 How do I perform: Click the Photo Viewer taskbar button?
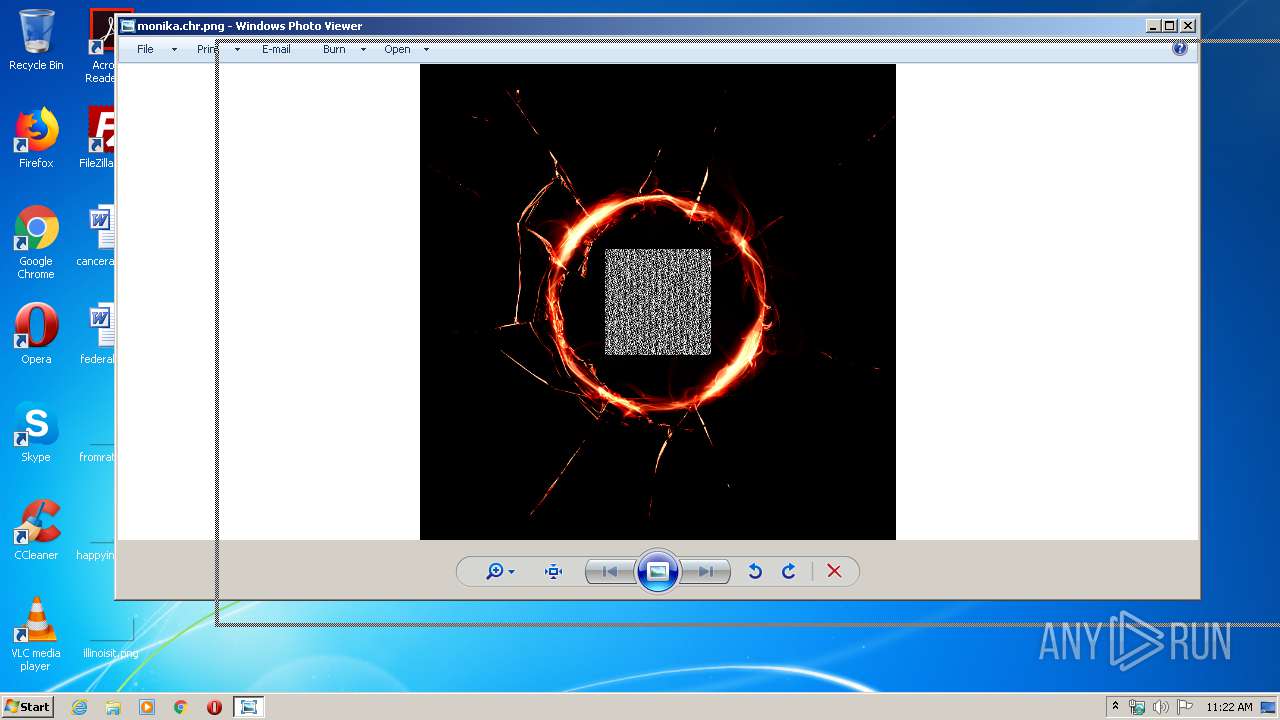248,707
